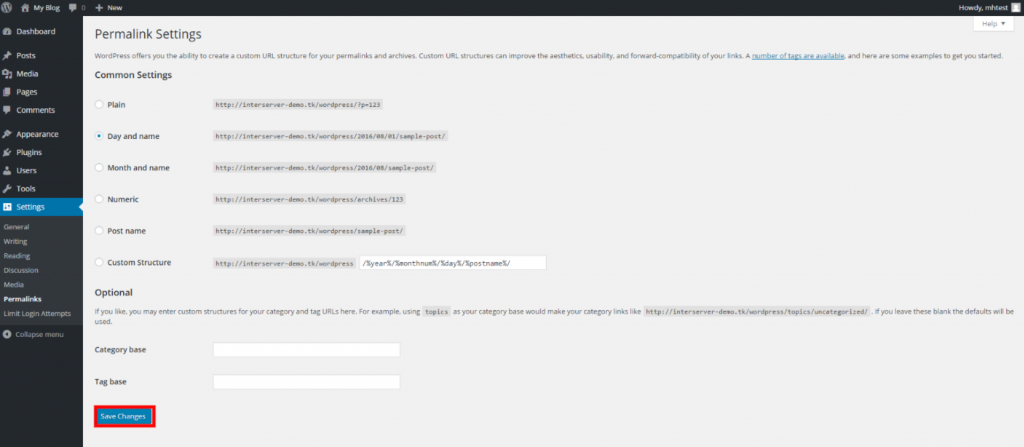
Task: Click the Day and name example URL
Action: [x=330, y=136]
